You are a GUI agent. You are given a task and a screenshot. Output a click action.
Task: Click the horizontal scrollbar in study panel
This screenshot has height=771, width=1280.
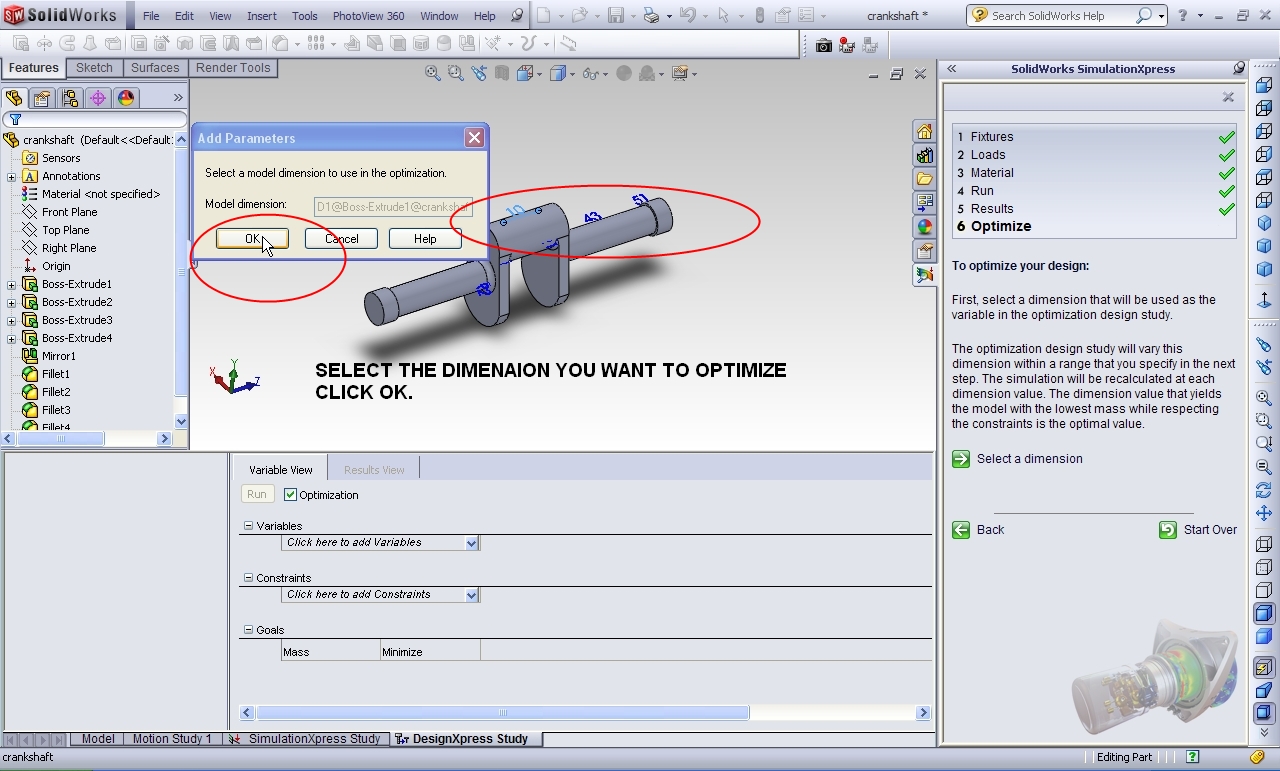click(x=502, y=713)
